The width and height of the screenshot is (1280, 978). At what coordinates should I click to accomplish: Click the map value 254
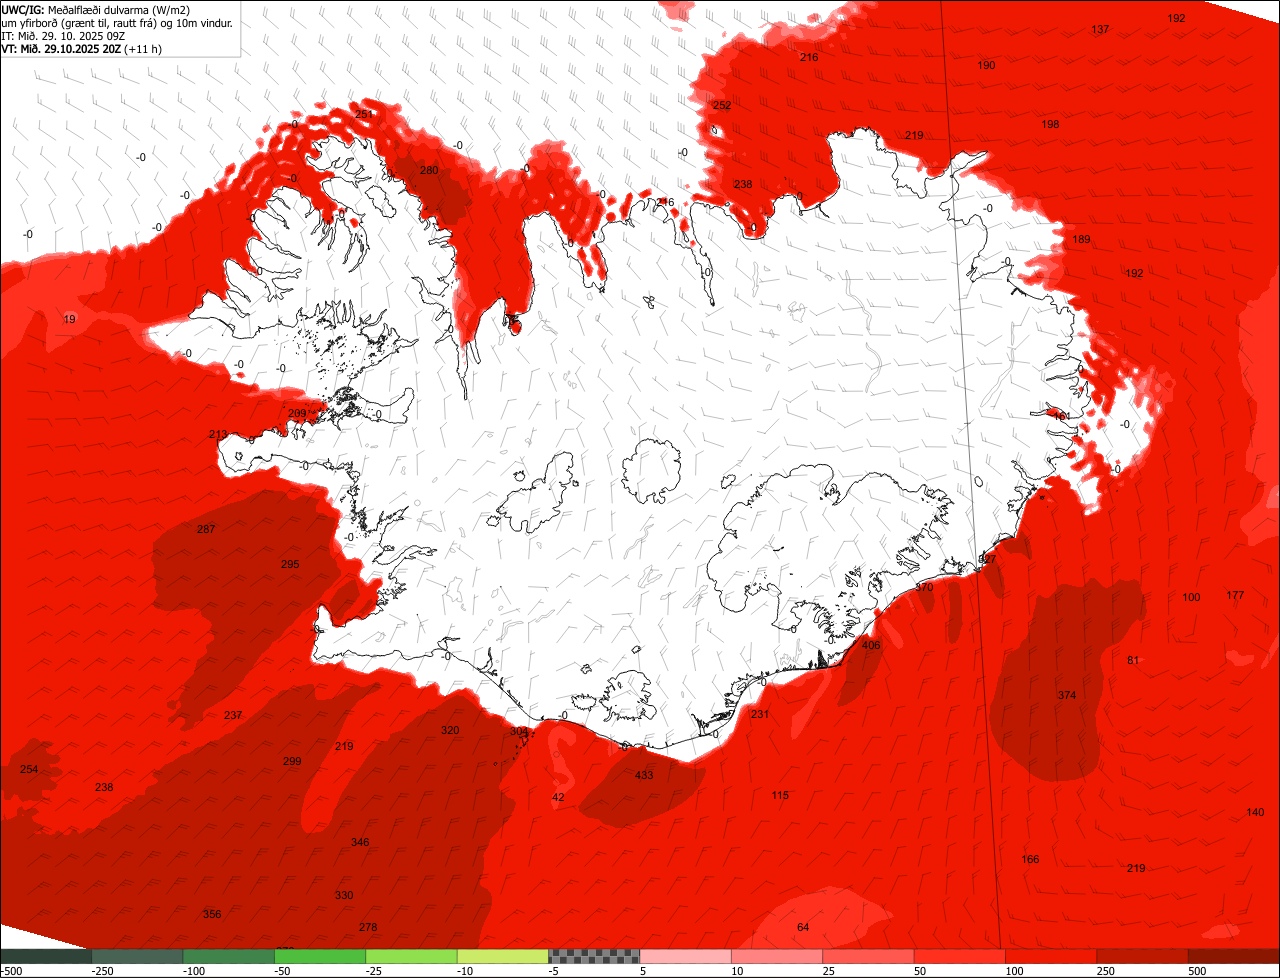[x=29, y=769]
